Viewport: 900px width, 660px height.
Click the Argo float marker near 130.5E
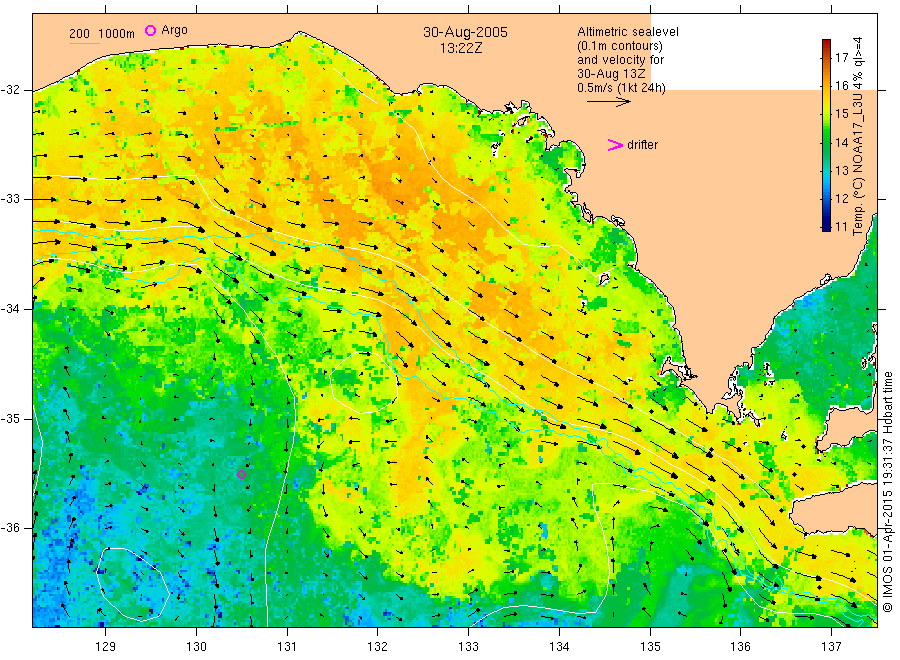242,474
